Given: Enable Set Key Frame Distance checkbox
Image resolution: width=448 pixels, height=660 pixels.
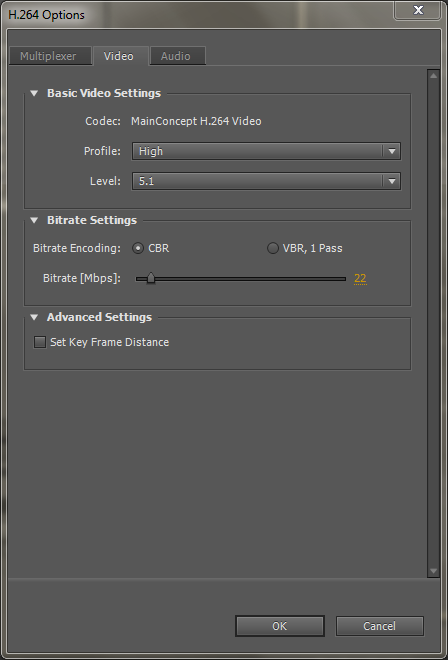Looking at the screenshot, I should pos(40,342).
